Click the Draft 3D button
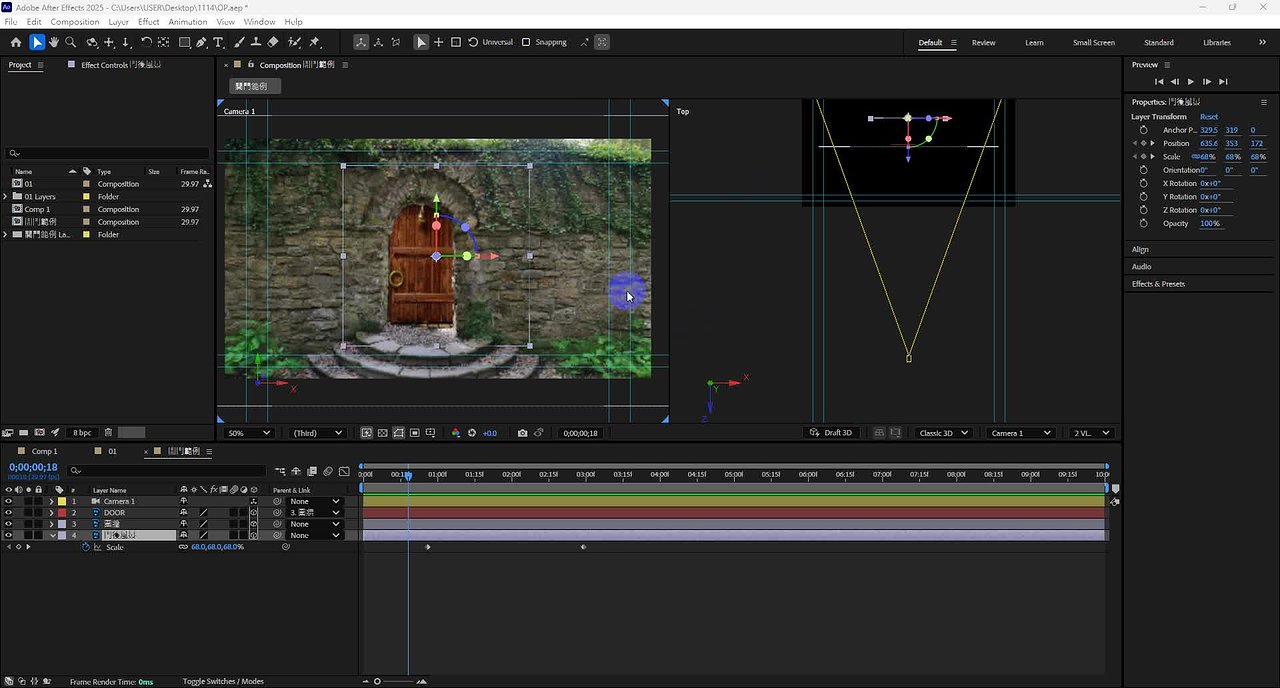The height and width of the screenshot is (688, 1280). [831, 433]
